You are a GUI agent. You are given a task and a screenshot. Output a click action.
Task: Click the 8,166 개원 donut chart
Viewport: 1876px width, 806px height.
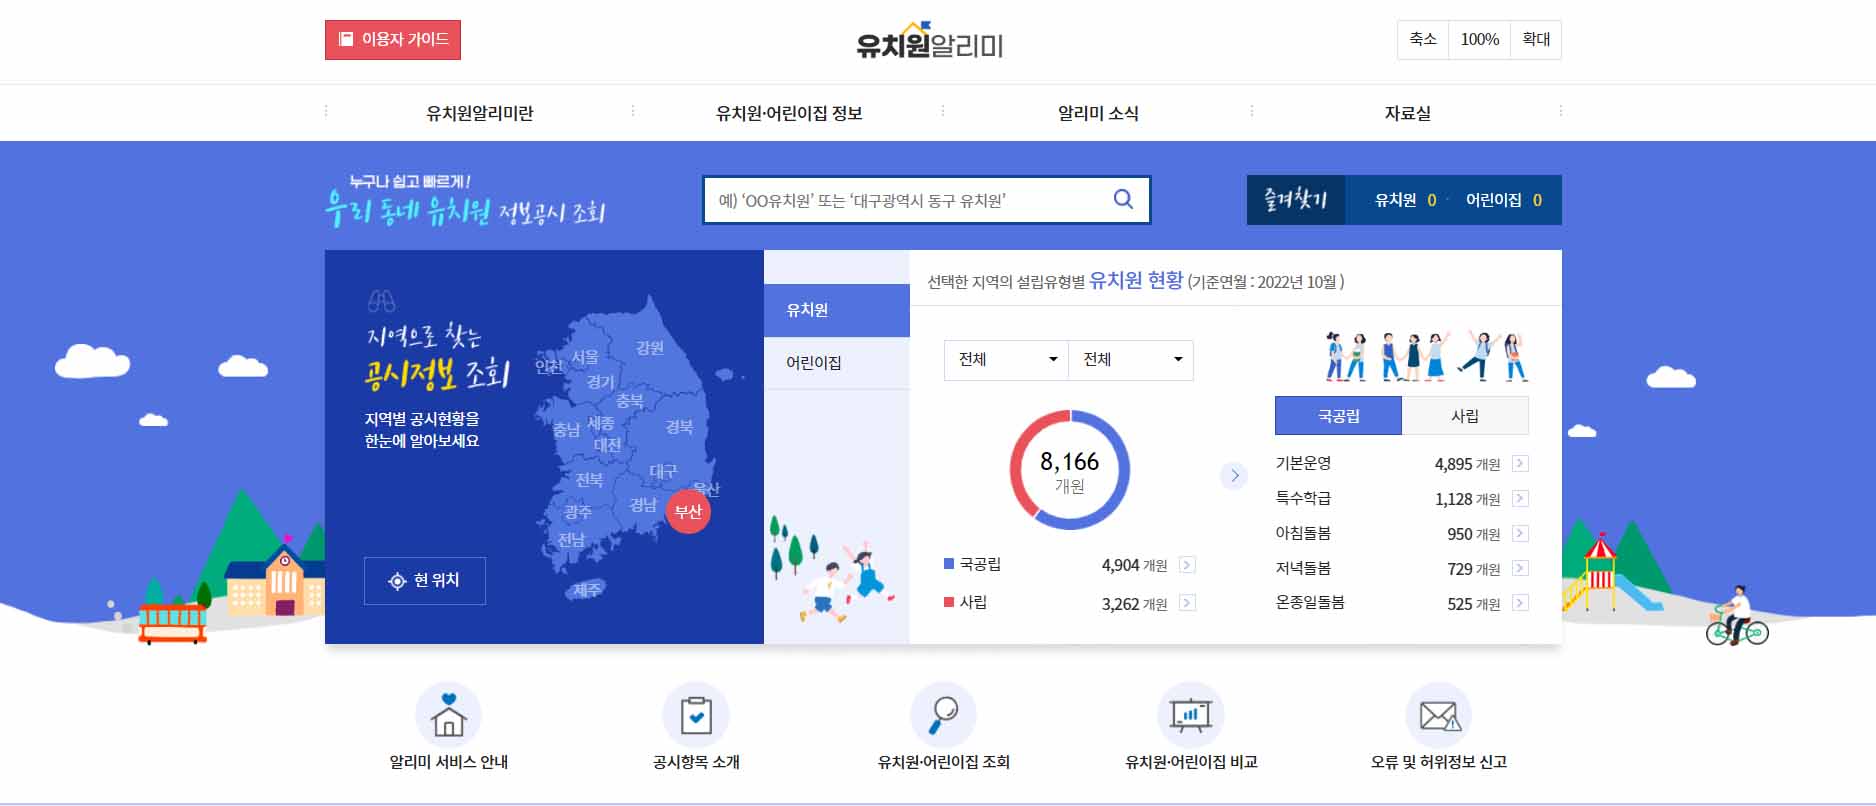point(1069,470)
